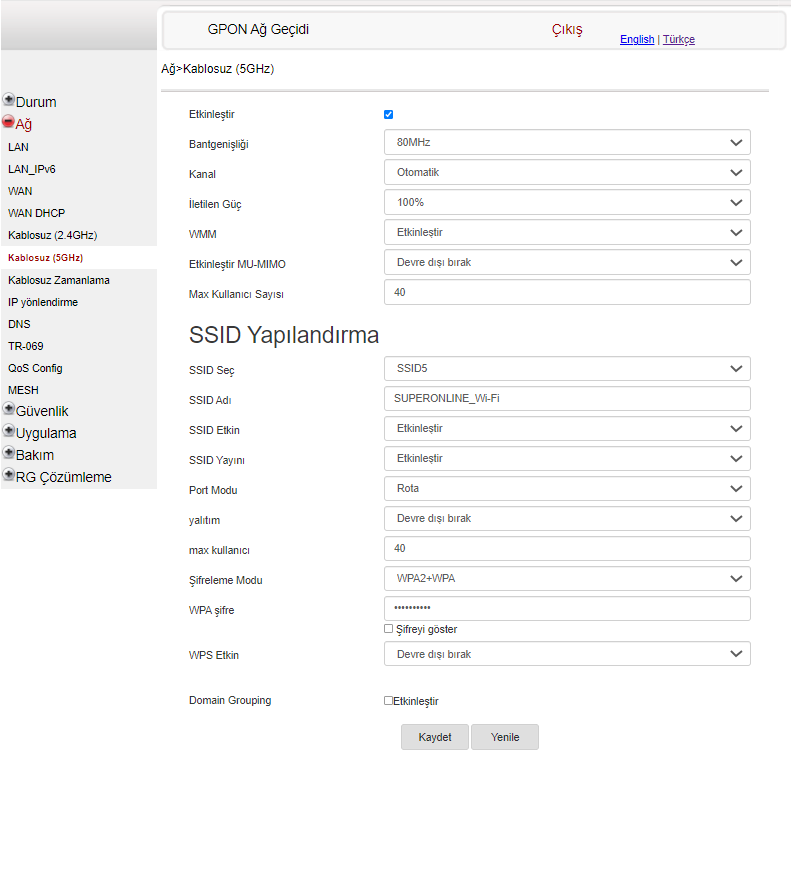Open the QoS Config menu item
798x873 pixels.
35,368
